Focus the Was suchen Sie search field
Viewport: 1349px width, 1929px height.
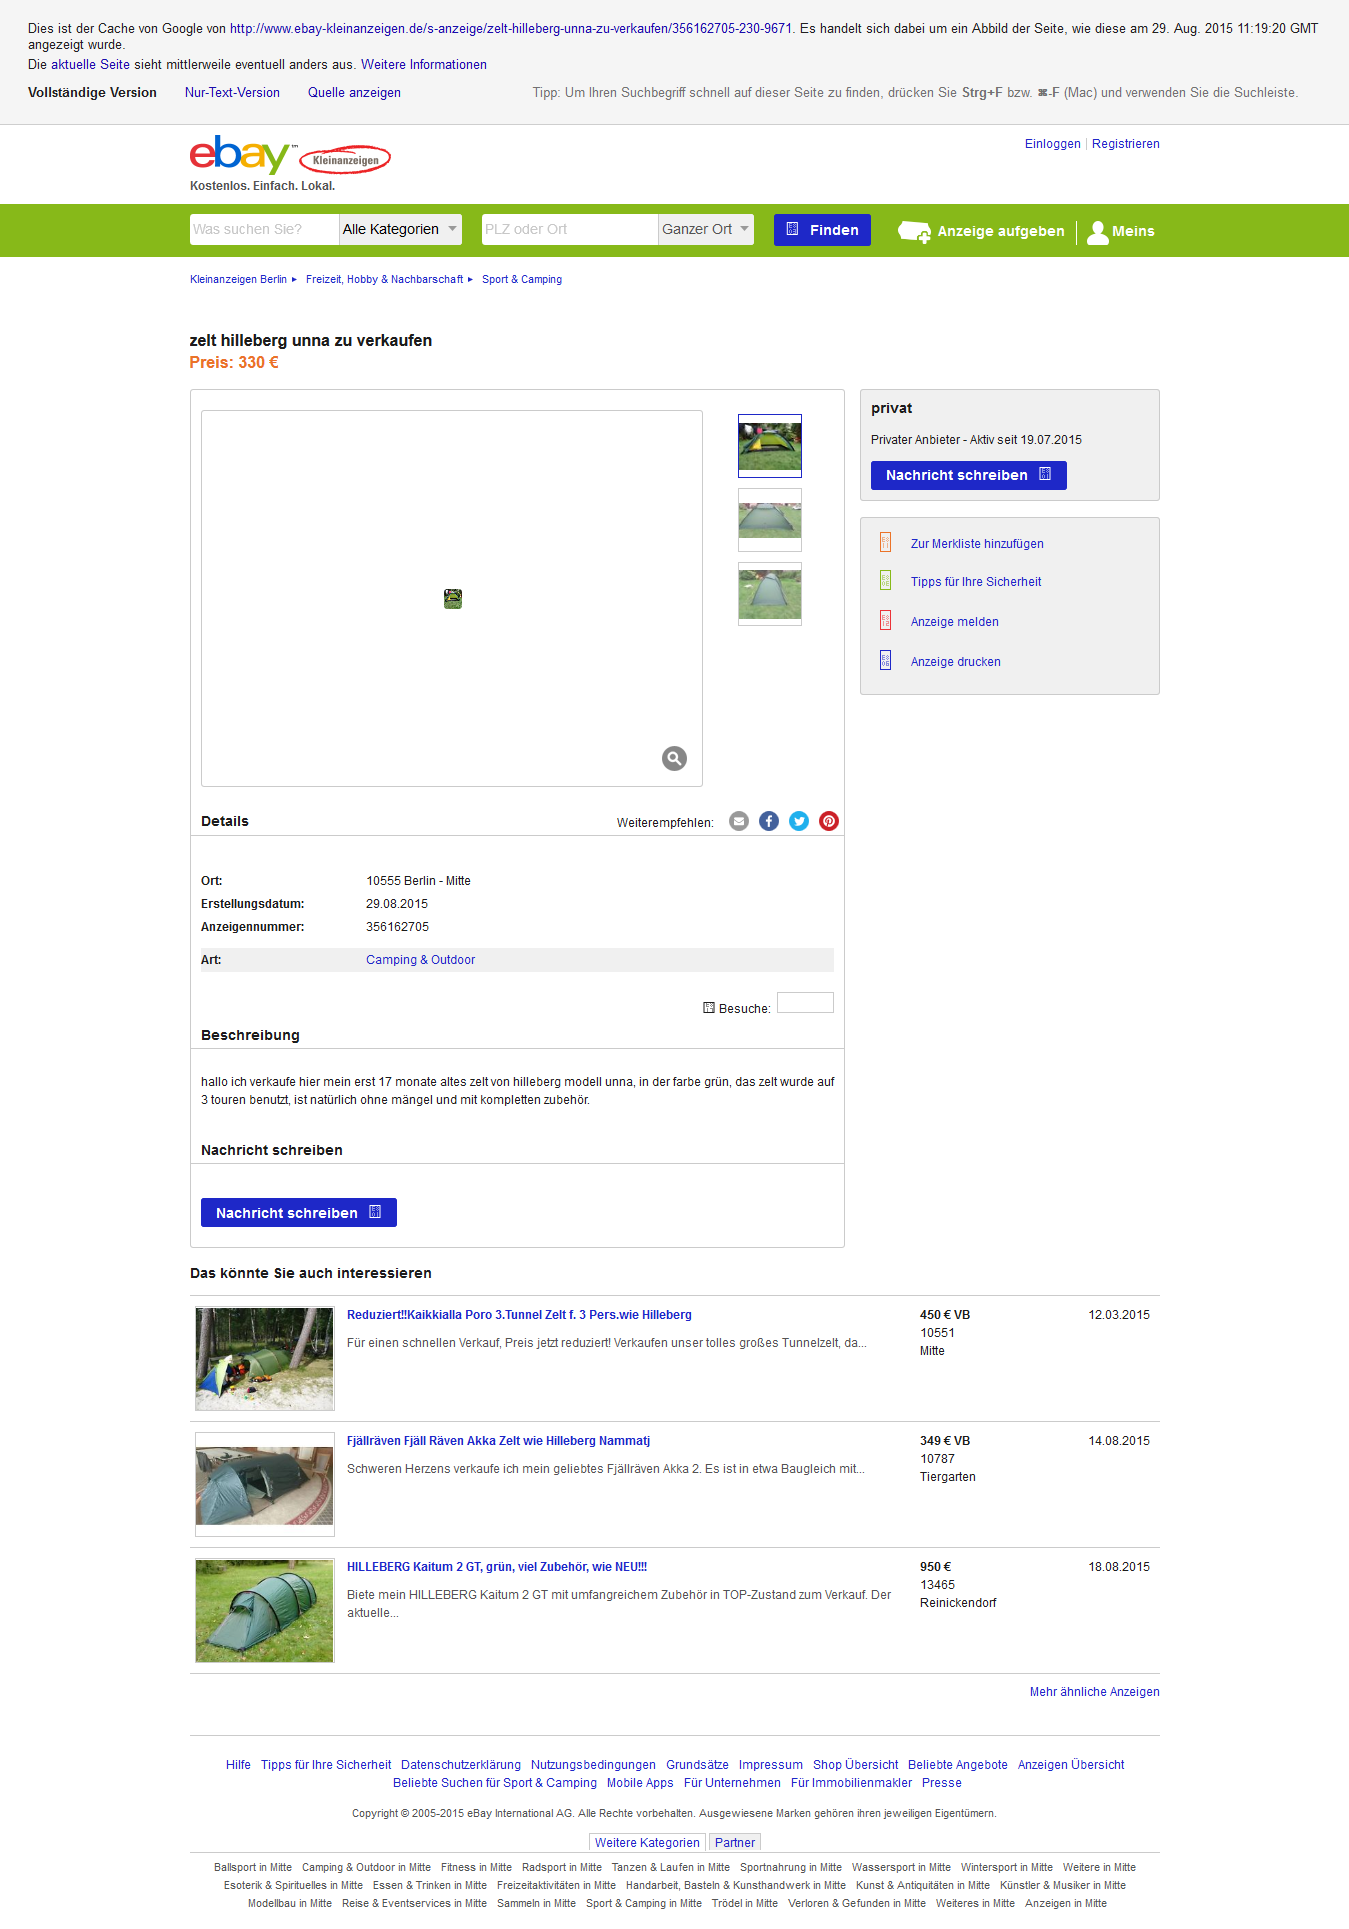(265, 229)
